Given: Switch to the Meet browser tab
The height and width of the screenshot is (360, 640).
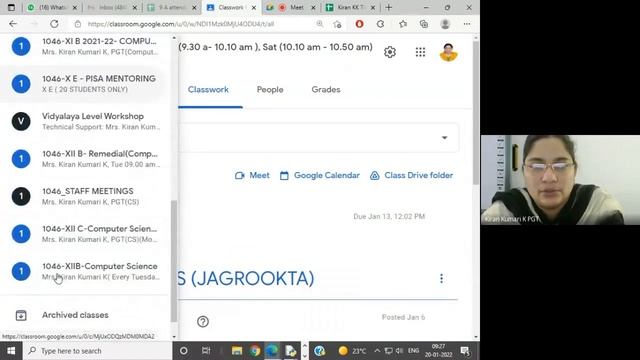Looking at the screenshot, I should [291, 7].
